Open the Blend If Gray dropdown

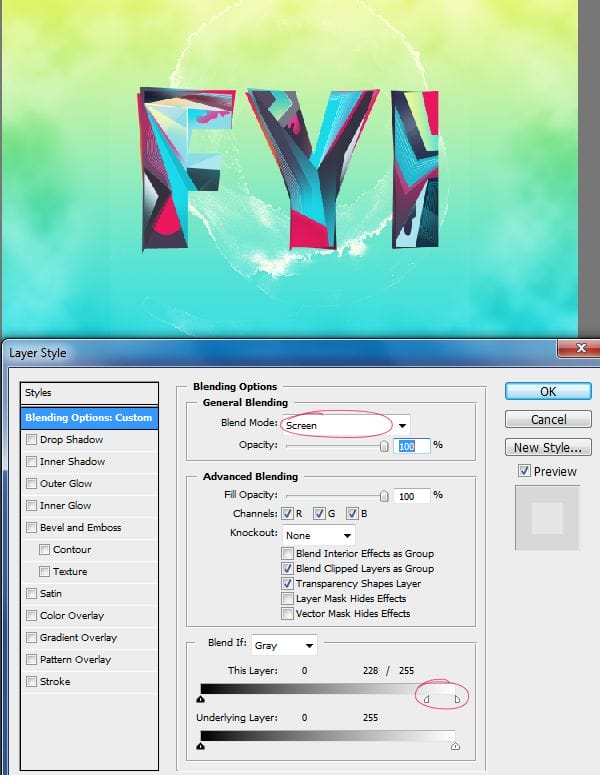click(284, 646)
